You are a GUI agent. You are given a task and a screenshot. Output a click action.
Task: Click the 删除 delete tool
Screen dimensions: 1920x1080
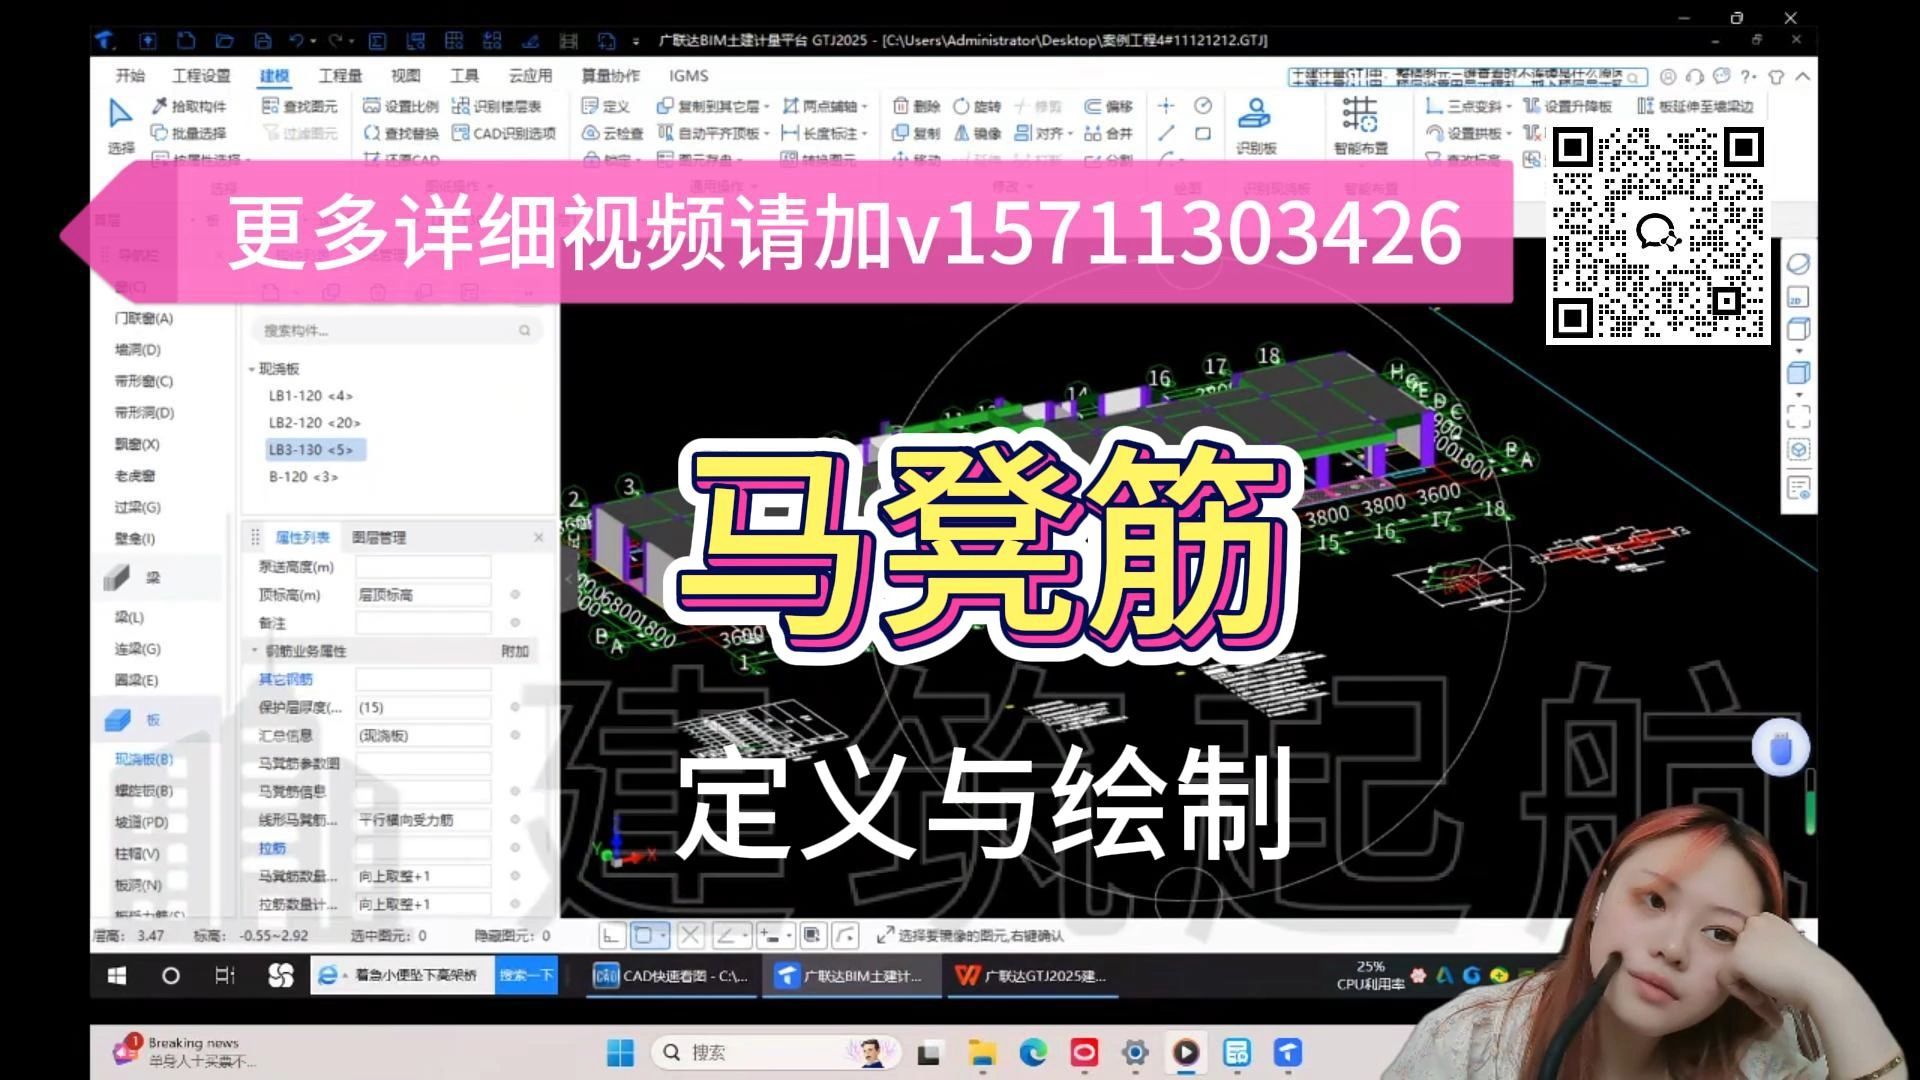point(916,106)
